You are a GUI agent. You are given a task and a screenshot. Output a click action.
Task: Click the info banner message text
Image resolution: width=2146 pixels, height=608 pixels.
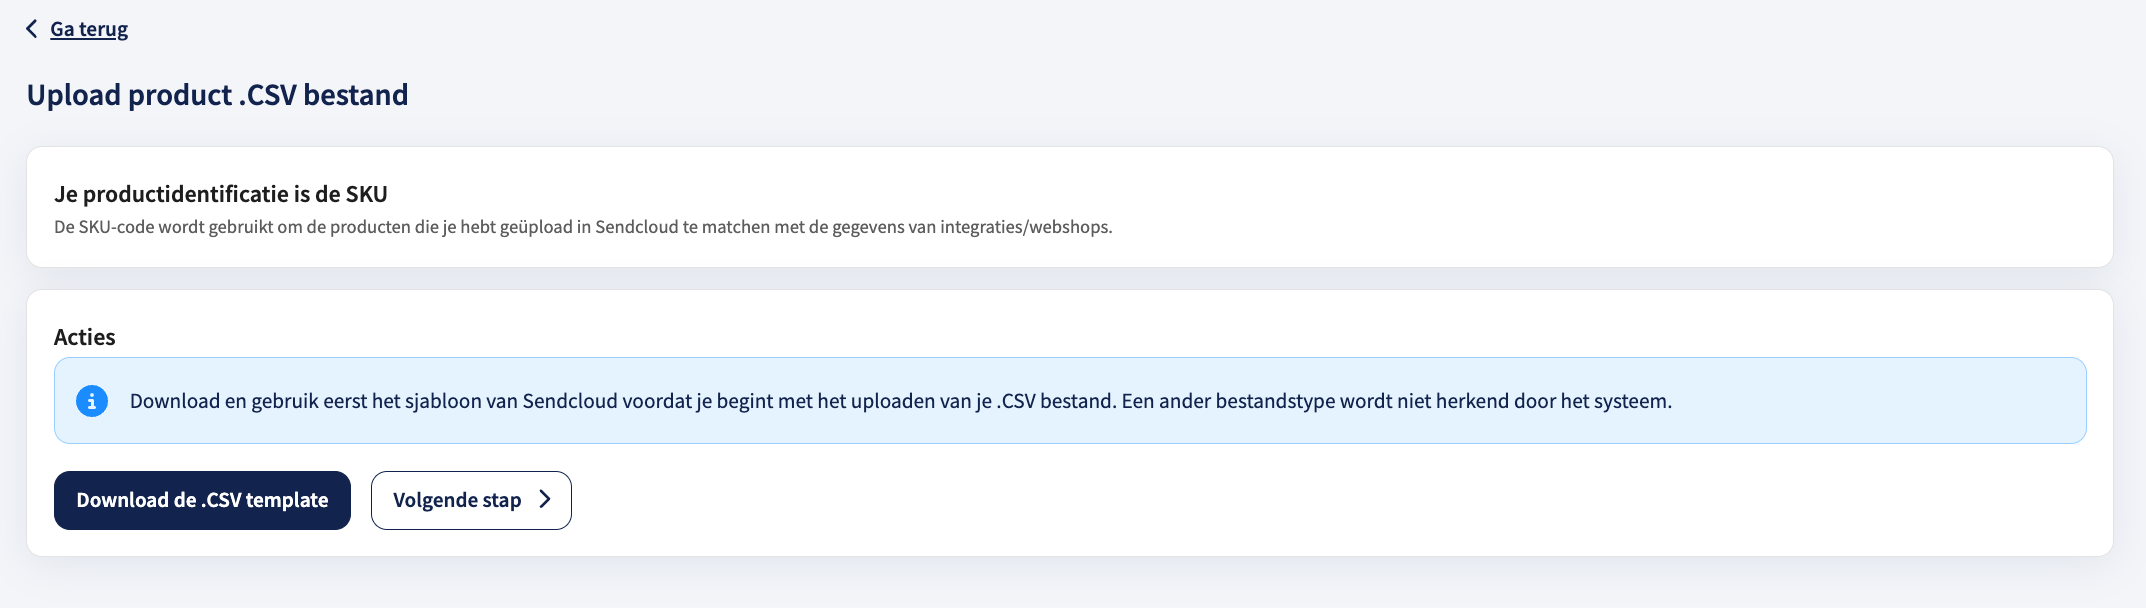tap(901, 401)
